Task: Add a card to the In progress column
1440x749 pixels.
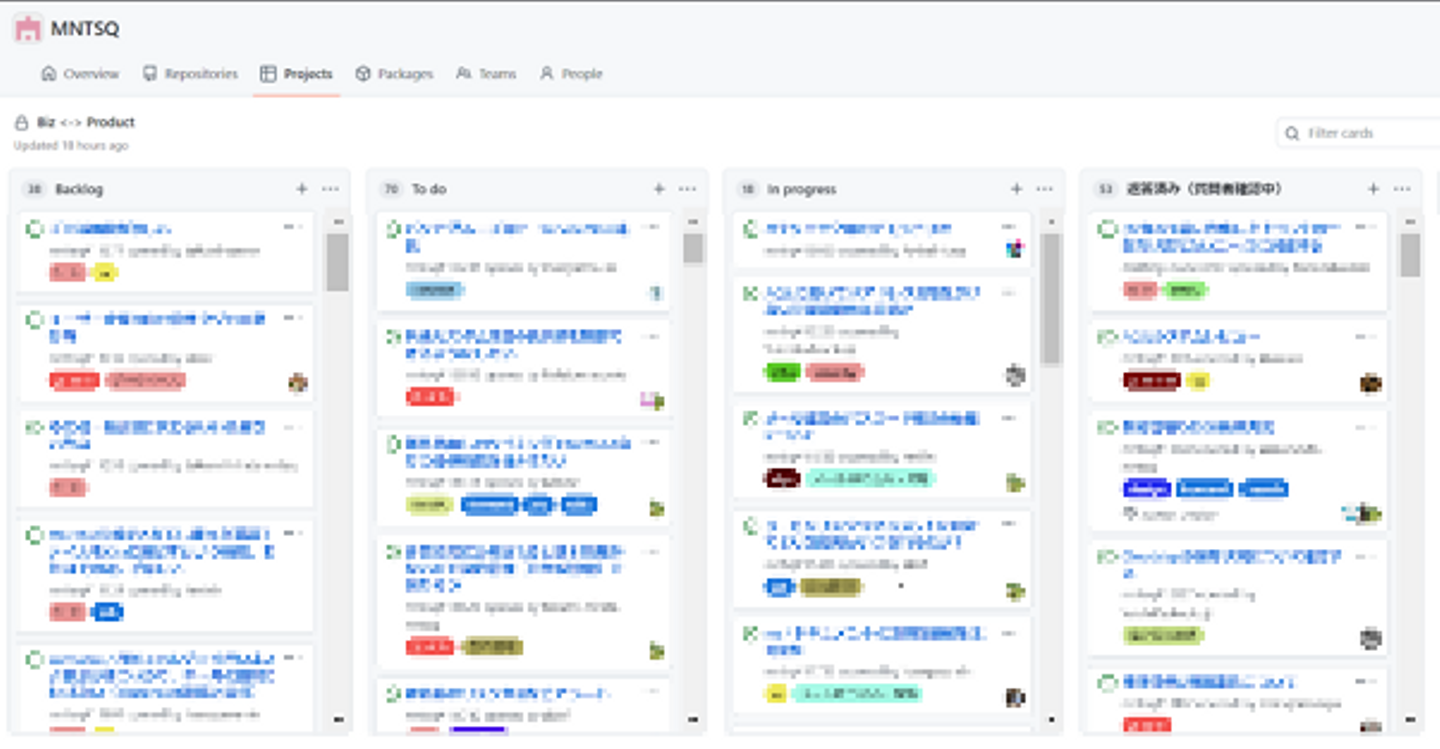Action: (x=1016, y=189)
